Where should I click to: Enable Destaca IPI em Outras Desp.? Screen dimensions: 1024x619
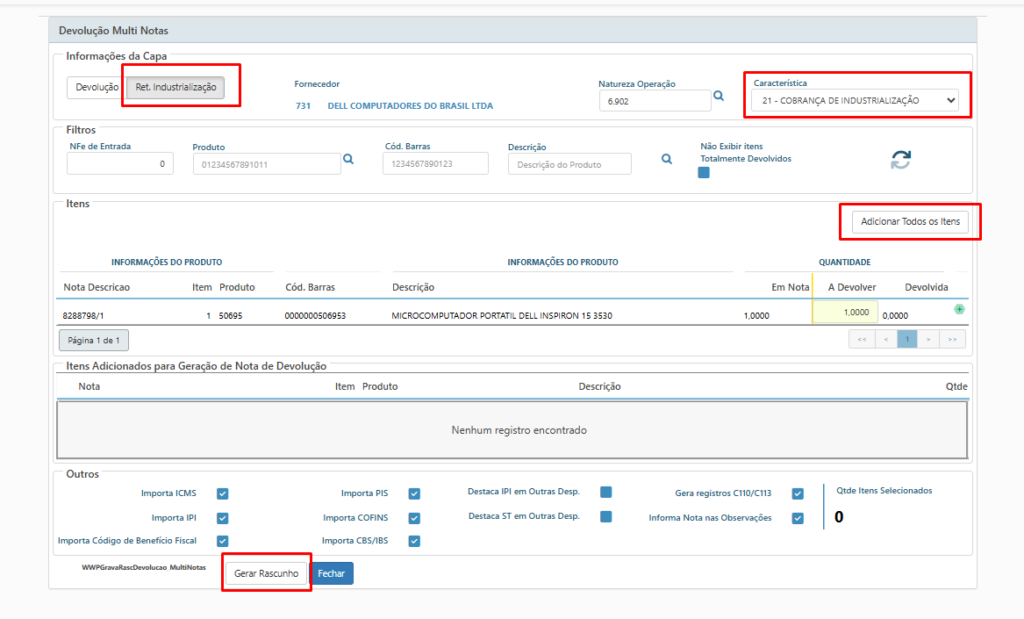(606, 492)
